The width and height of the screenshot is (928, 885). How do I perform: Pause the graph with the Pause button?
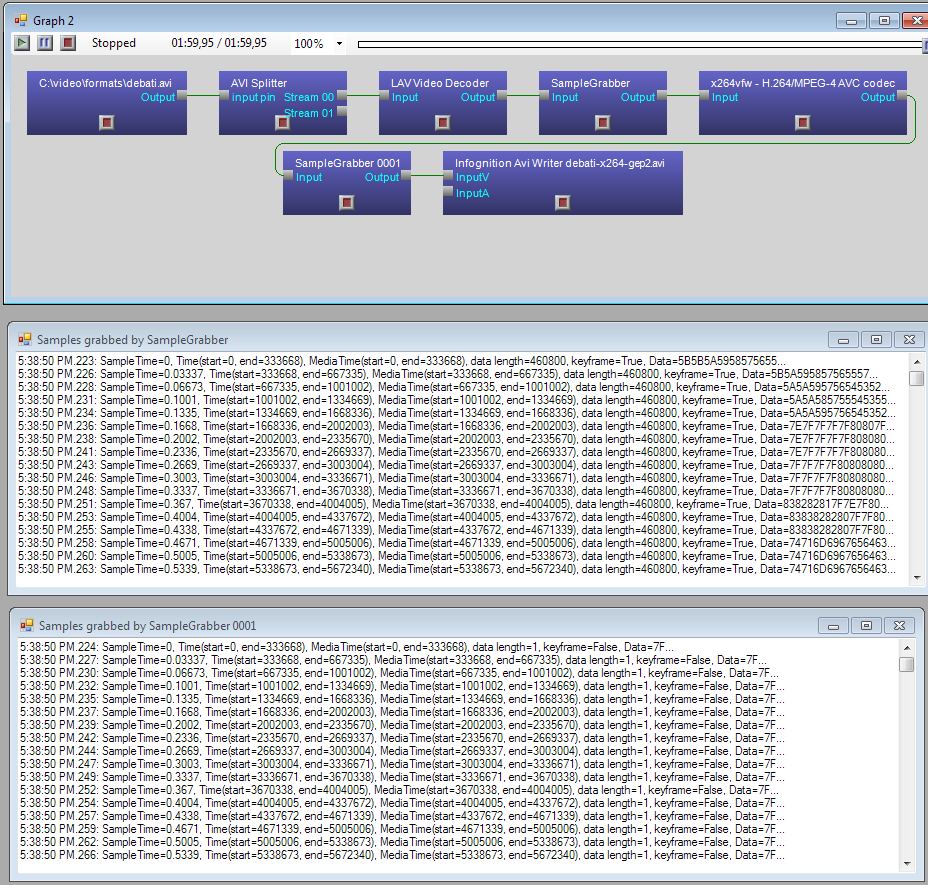pyautogui.click(x=45, y=43)
